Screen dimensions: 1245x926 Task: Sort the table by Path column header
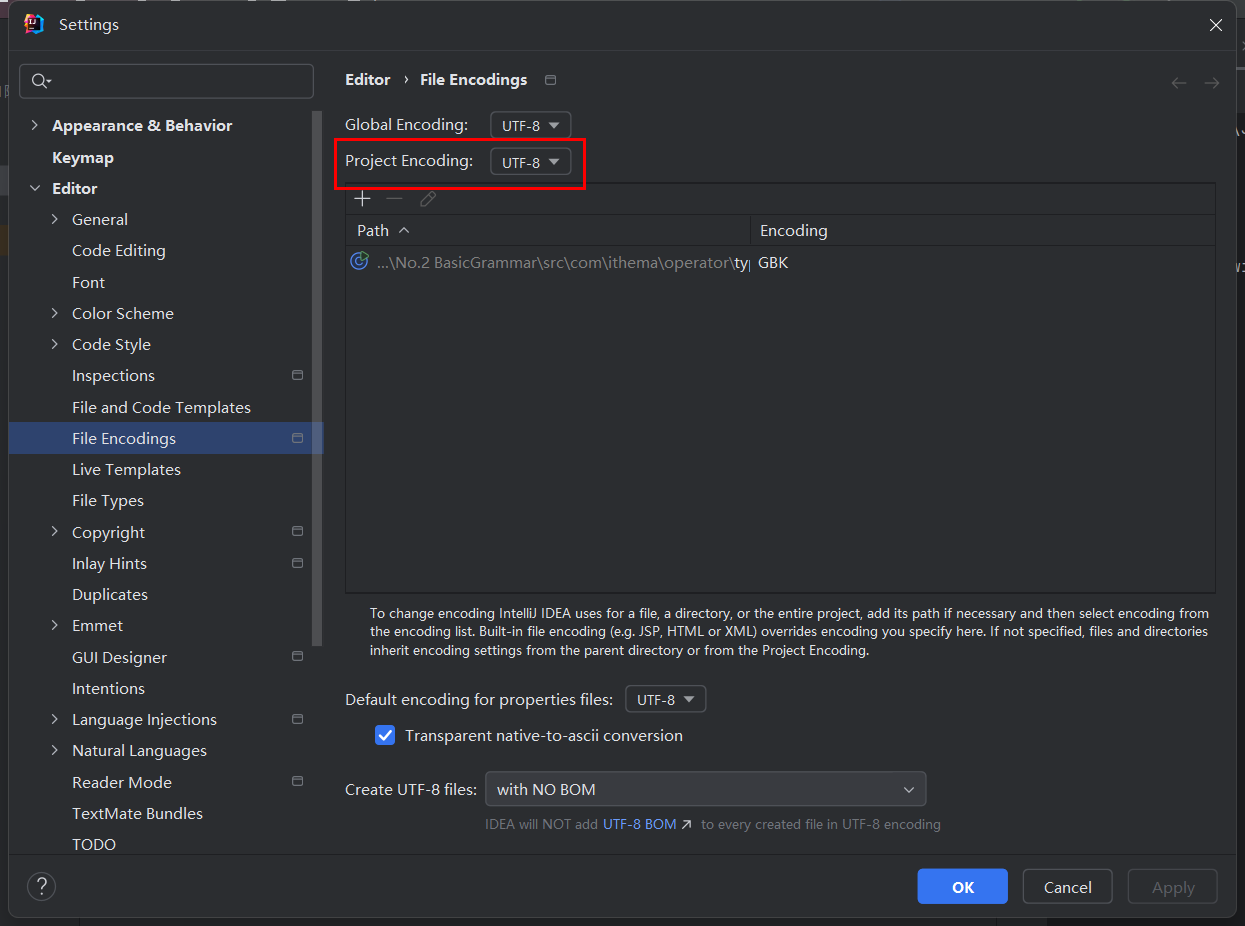(x=373, y=230)
